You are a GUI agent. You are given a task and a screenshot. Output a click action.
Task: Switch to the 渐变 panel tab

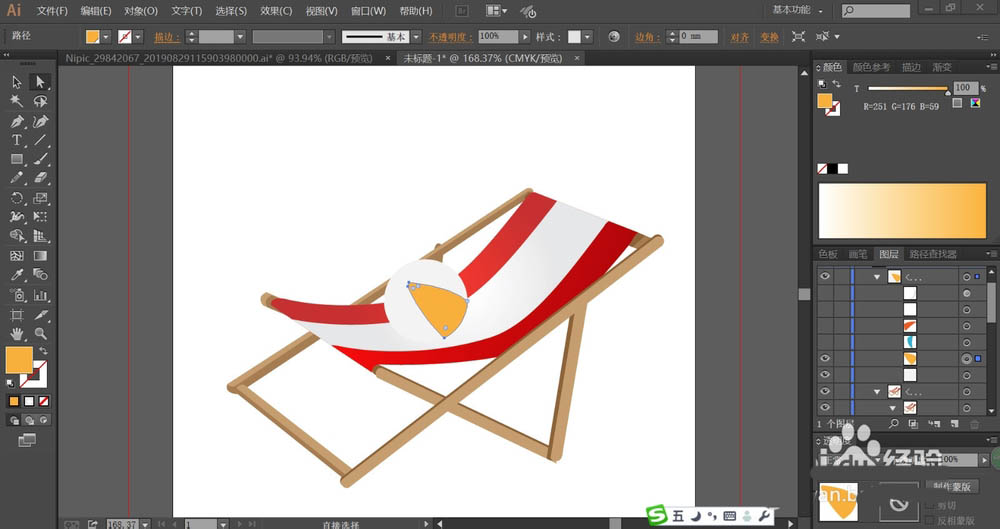[x=942, y=67]
